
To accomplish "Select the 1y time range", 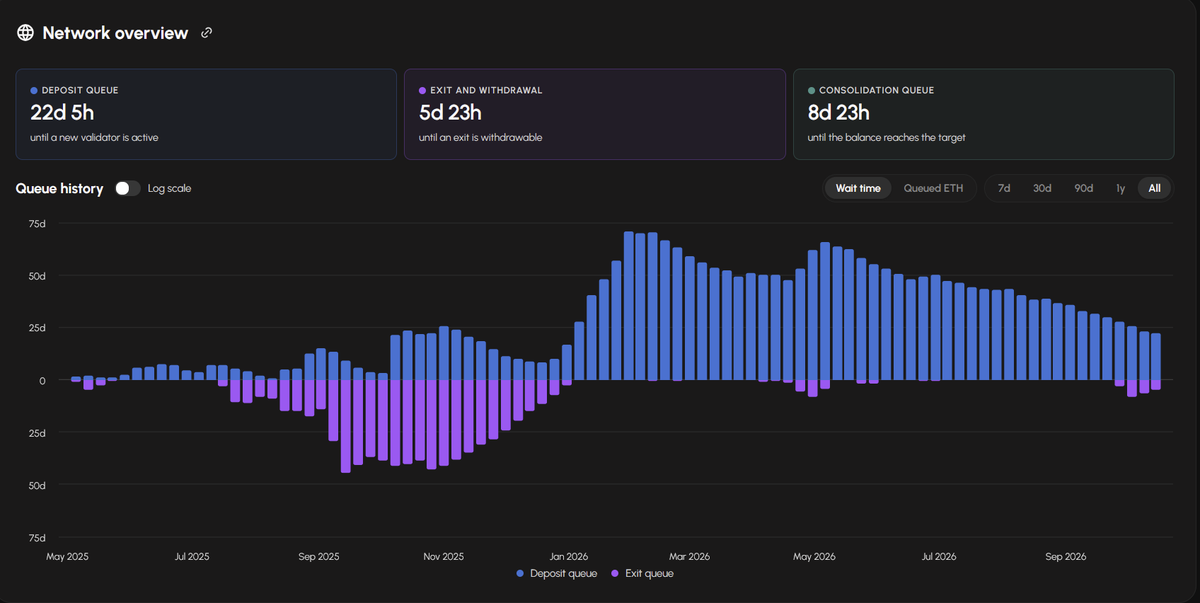I will pyautogui.click(x=1120, y=188).
